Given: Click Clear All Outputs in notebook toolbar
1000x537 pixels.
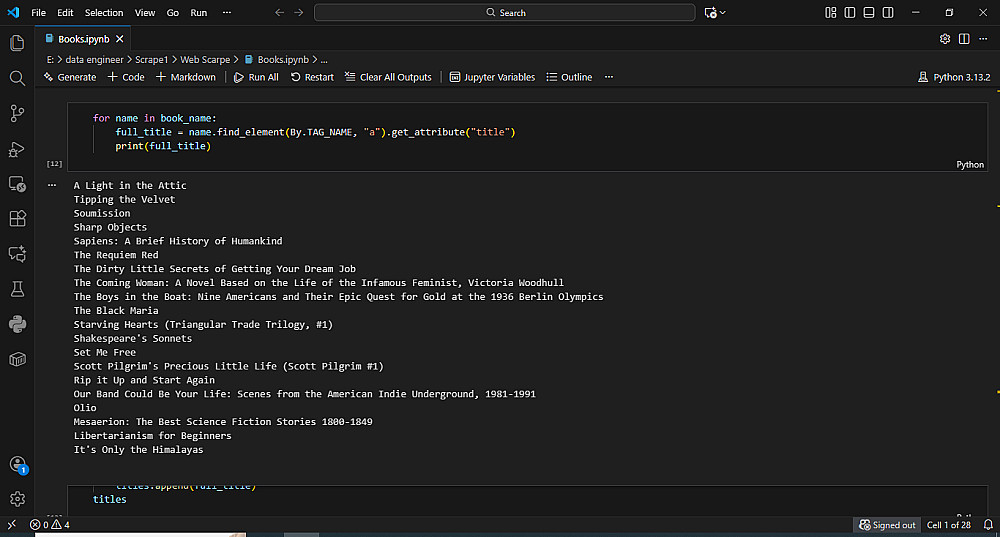Looking at the screenshot, I should 388,77.
